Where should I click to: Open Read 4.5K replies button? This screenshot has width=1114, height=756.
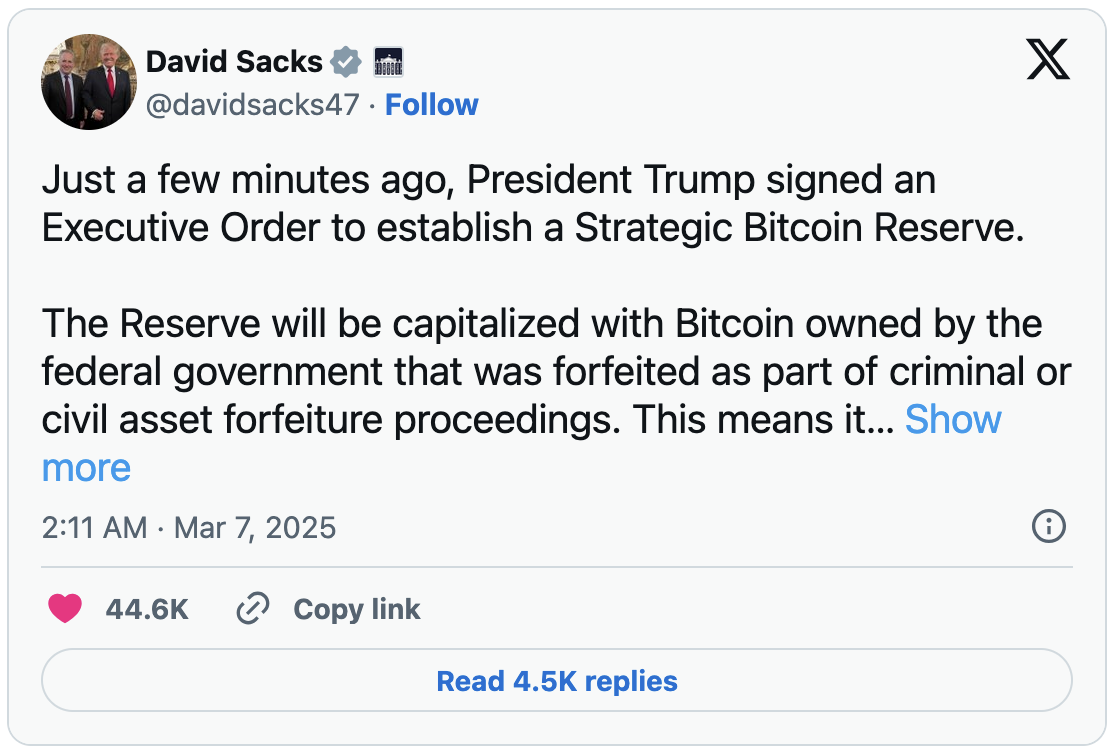pyautogui.click(x=557, y=682)
